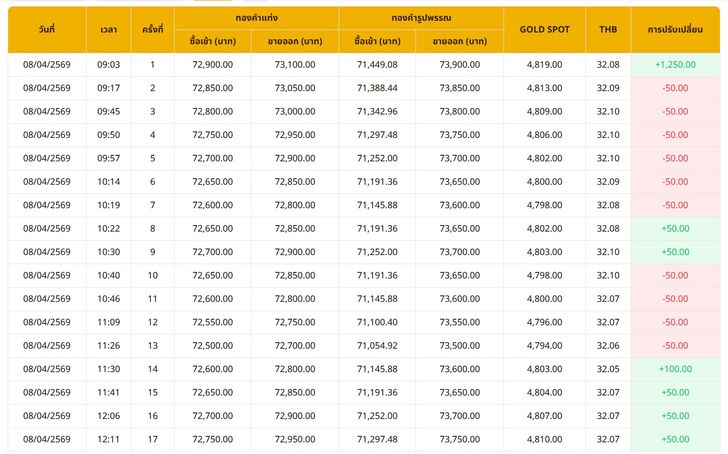
Task: Click the GOLD SPOT column header
Action: [x=545, y=29]
